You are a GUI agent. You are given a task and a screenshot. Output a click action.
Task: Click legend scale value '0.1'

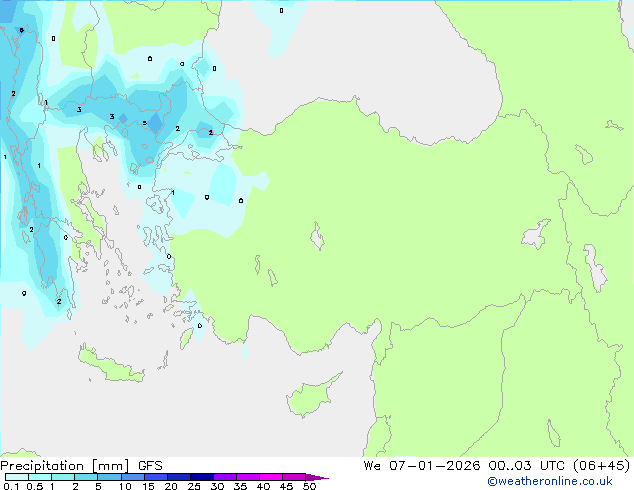[x=11, y=486]
